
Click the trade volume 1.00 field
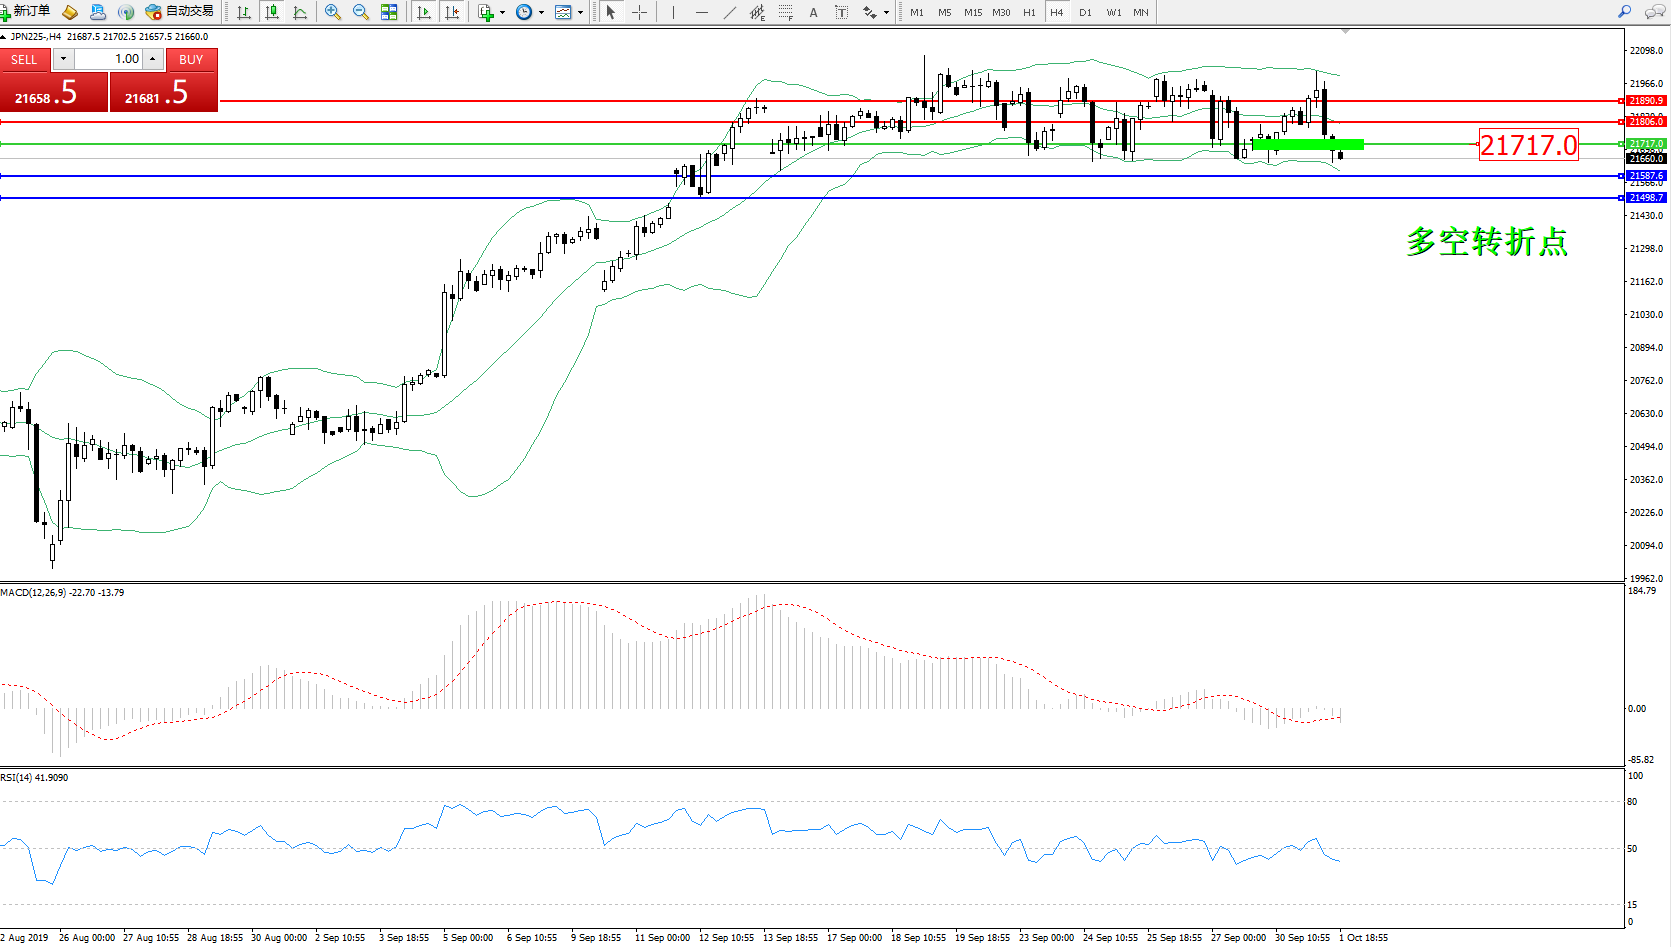[x=110, y=59]
